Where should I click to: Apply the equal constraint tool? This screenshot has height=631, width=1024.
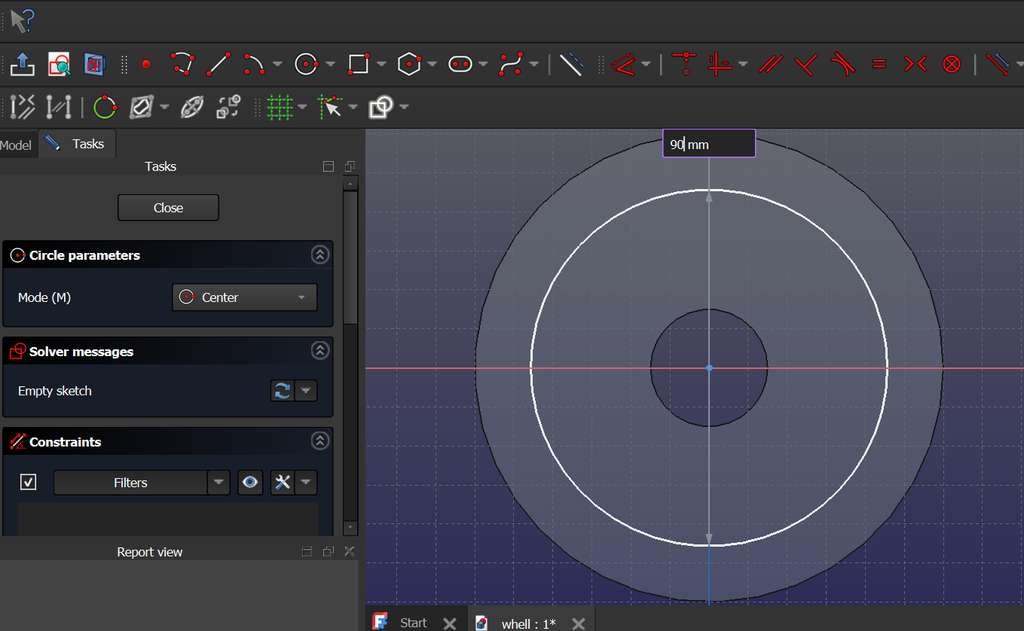(x=879, y=64)
